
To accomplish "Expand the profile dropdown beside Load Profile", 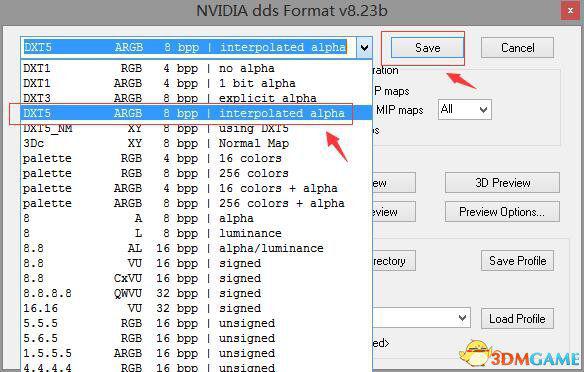I will click(x=462, y=318).
